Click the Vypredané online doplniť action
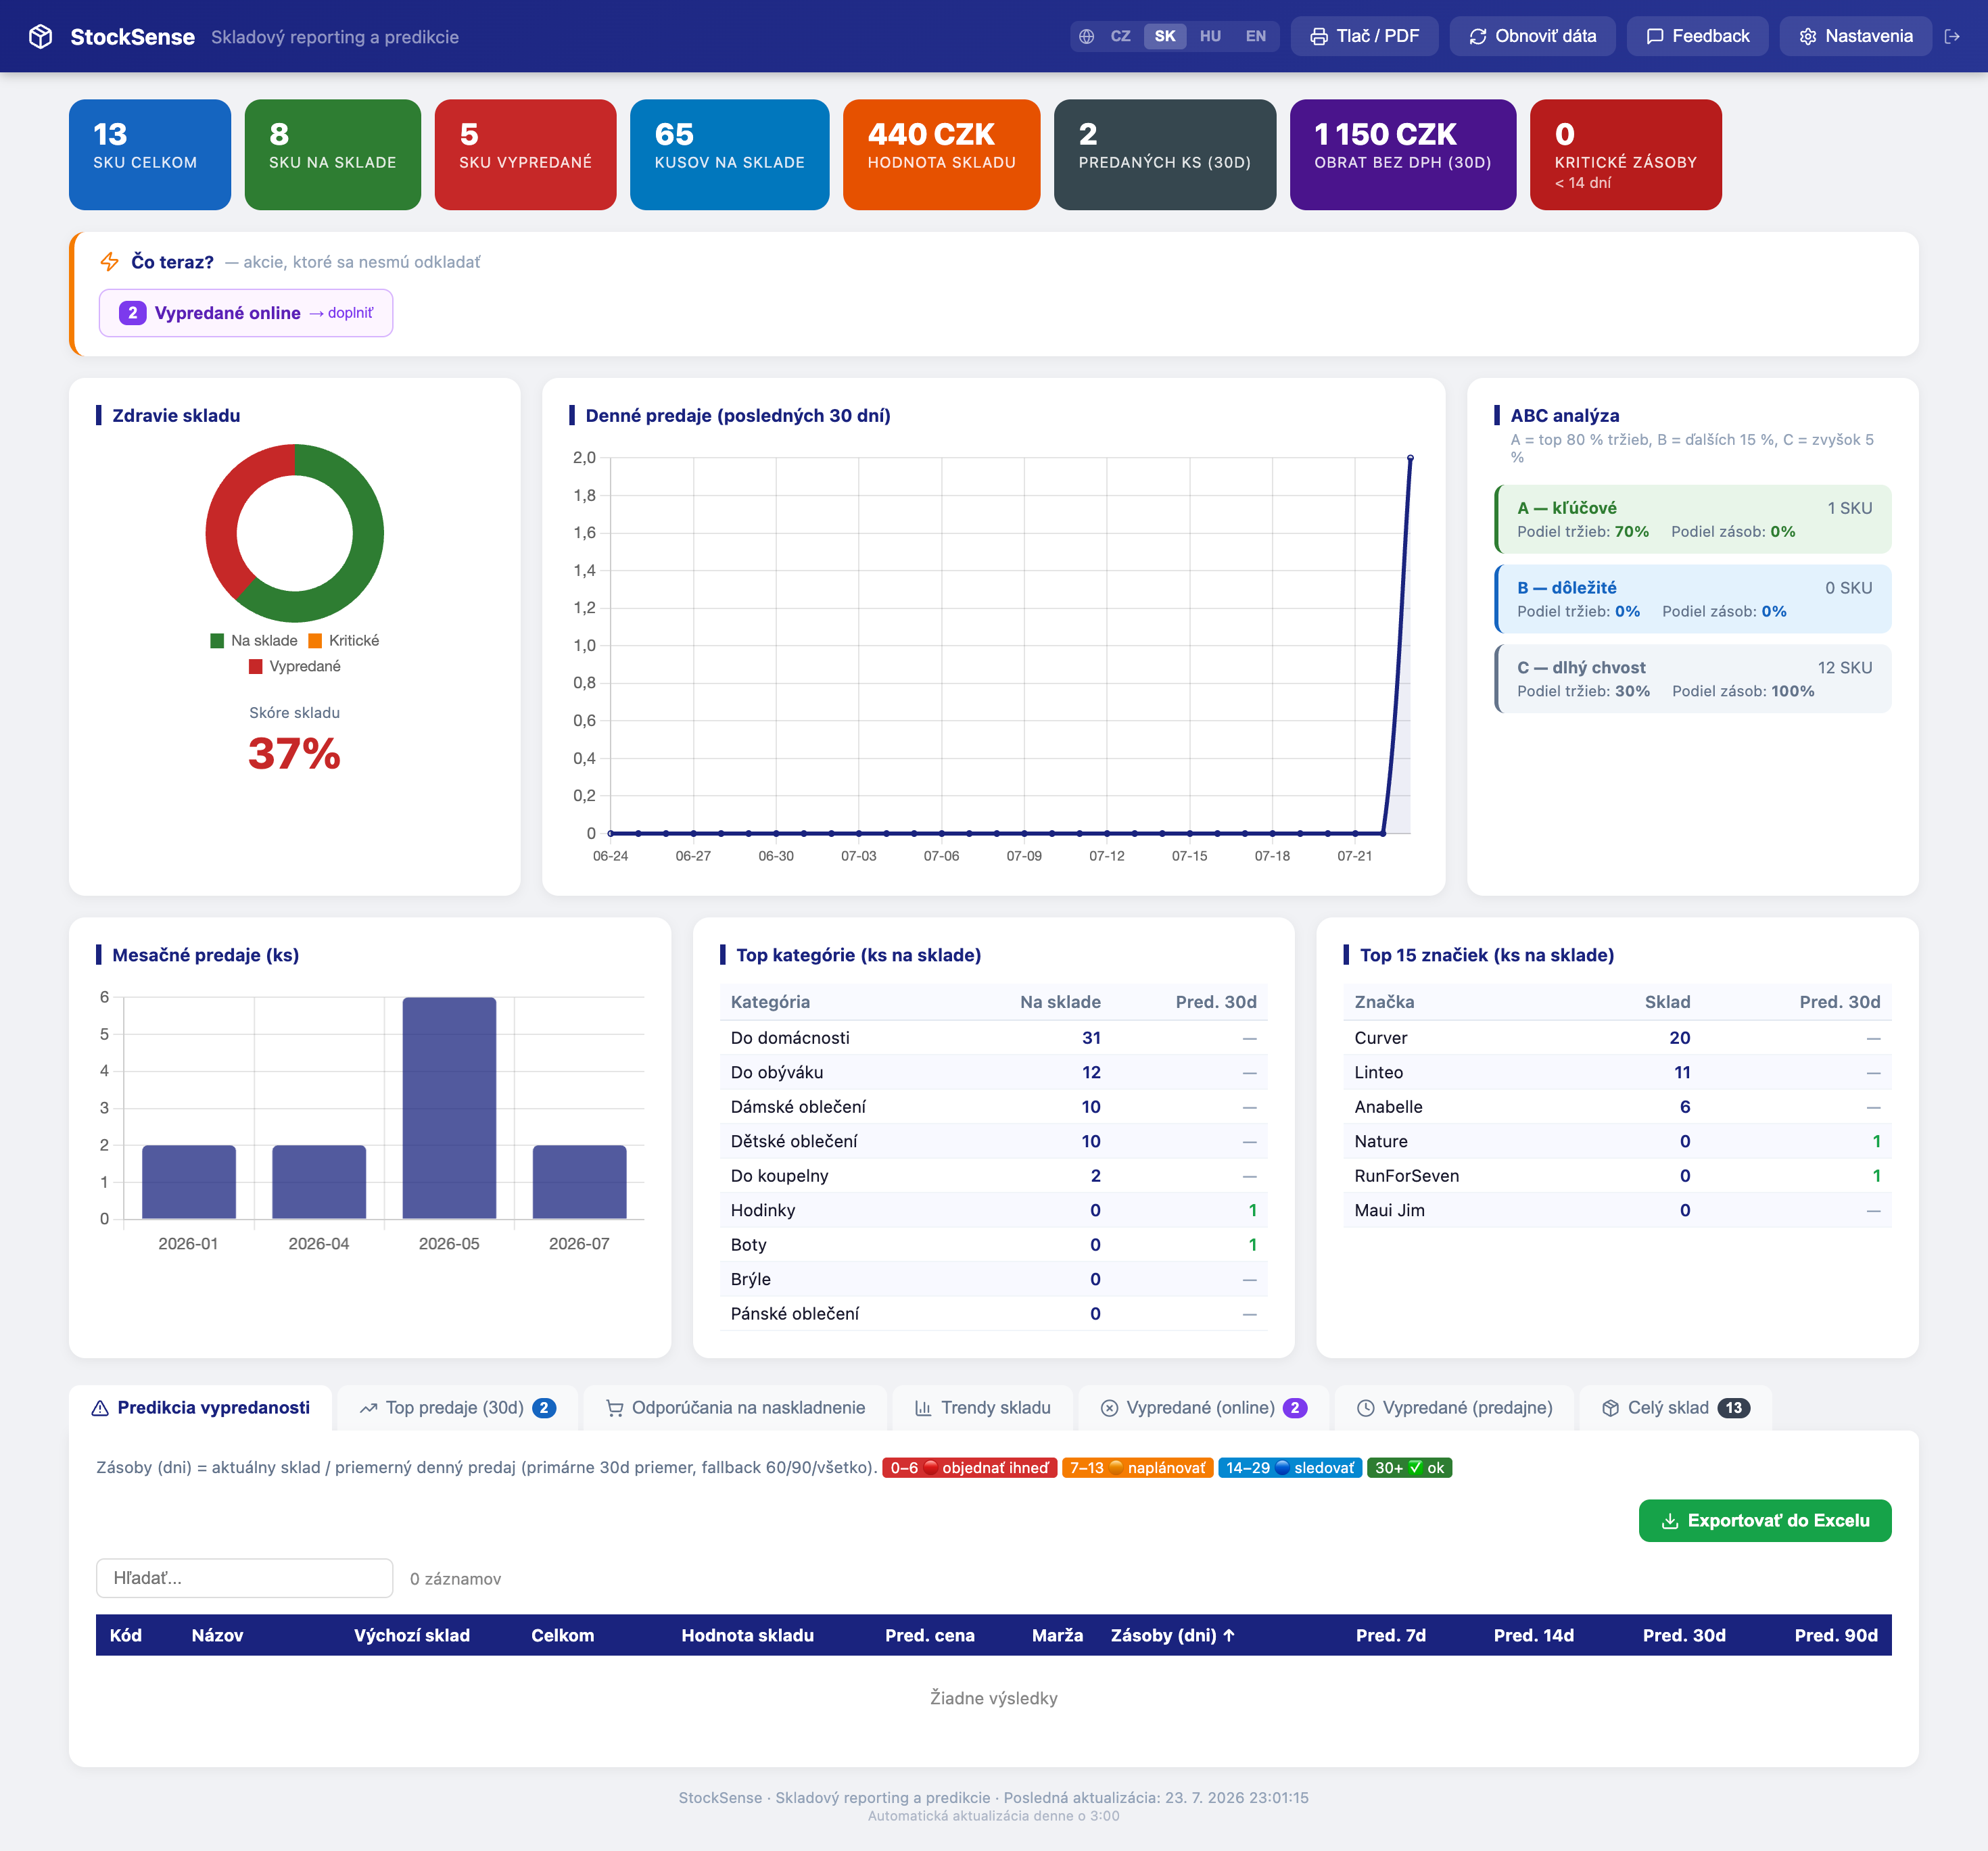 pos(246,313)
